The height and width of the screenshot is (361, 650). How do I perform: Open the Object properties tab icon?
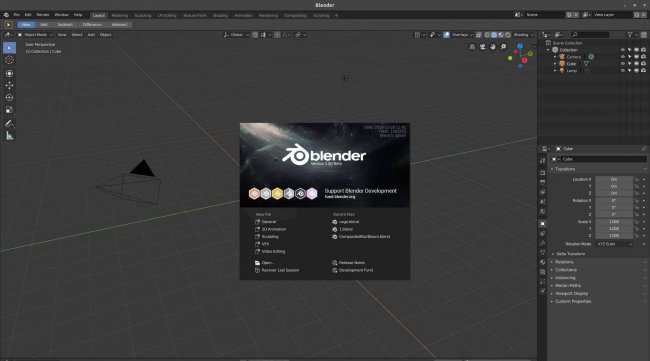click(543, 223)
